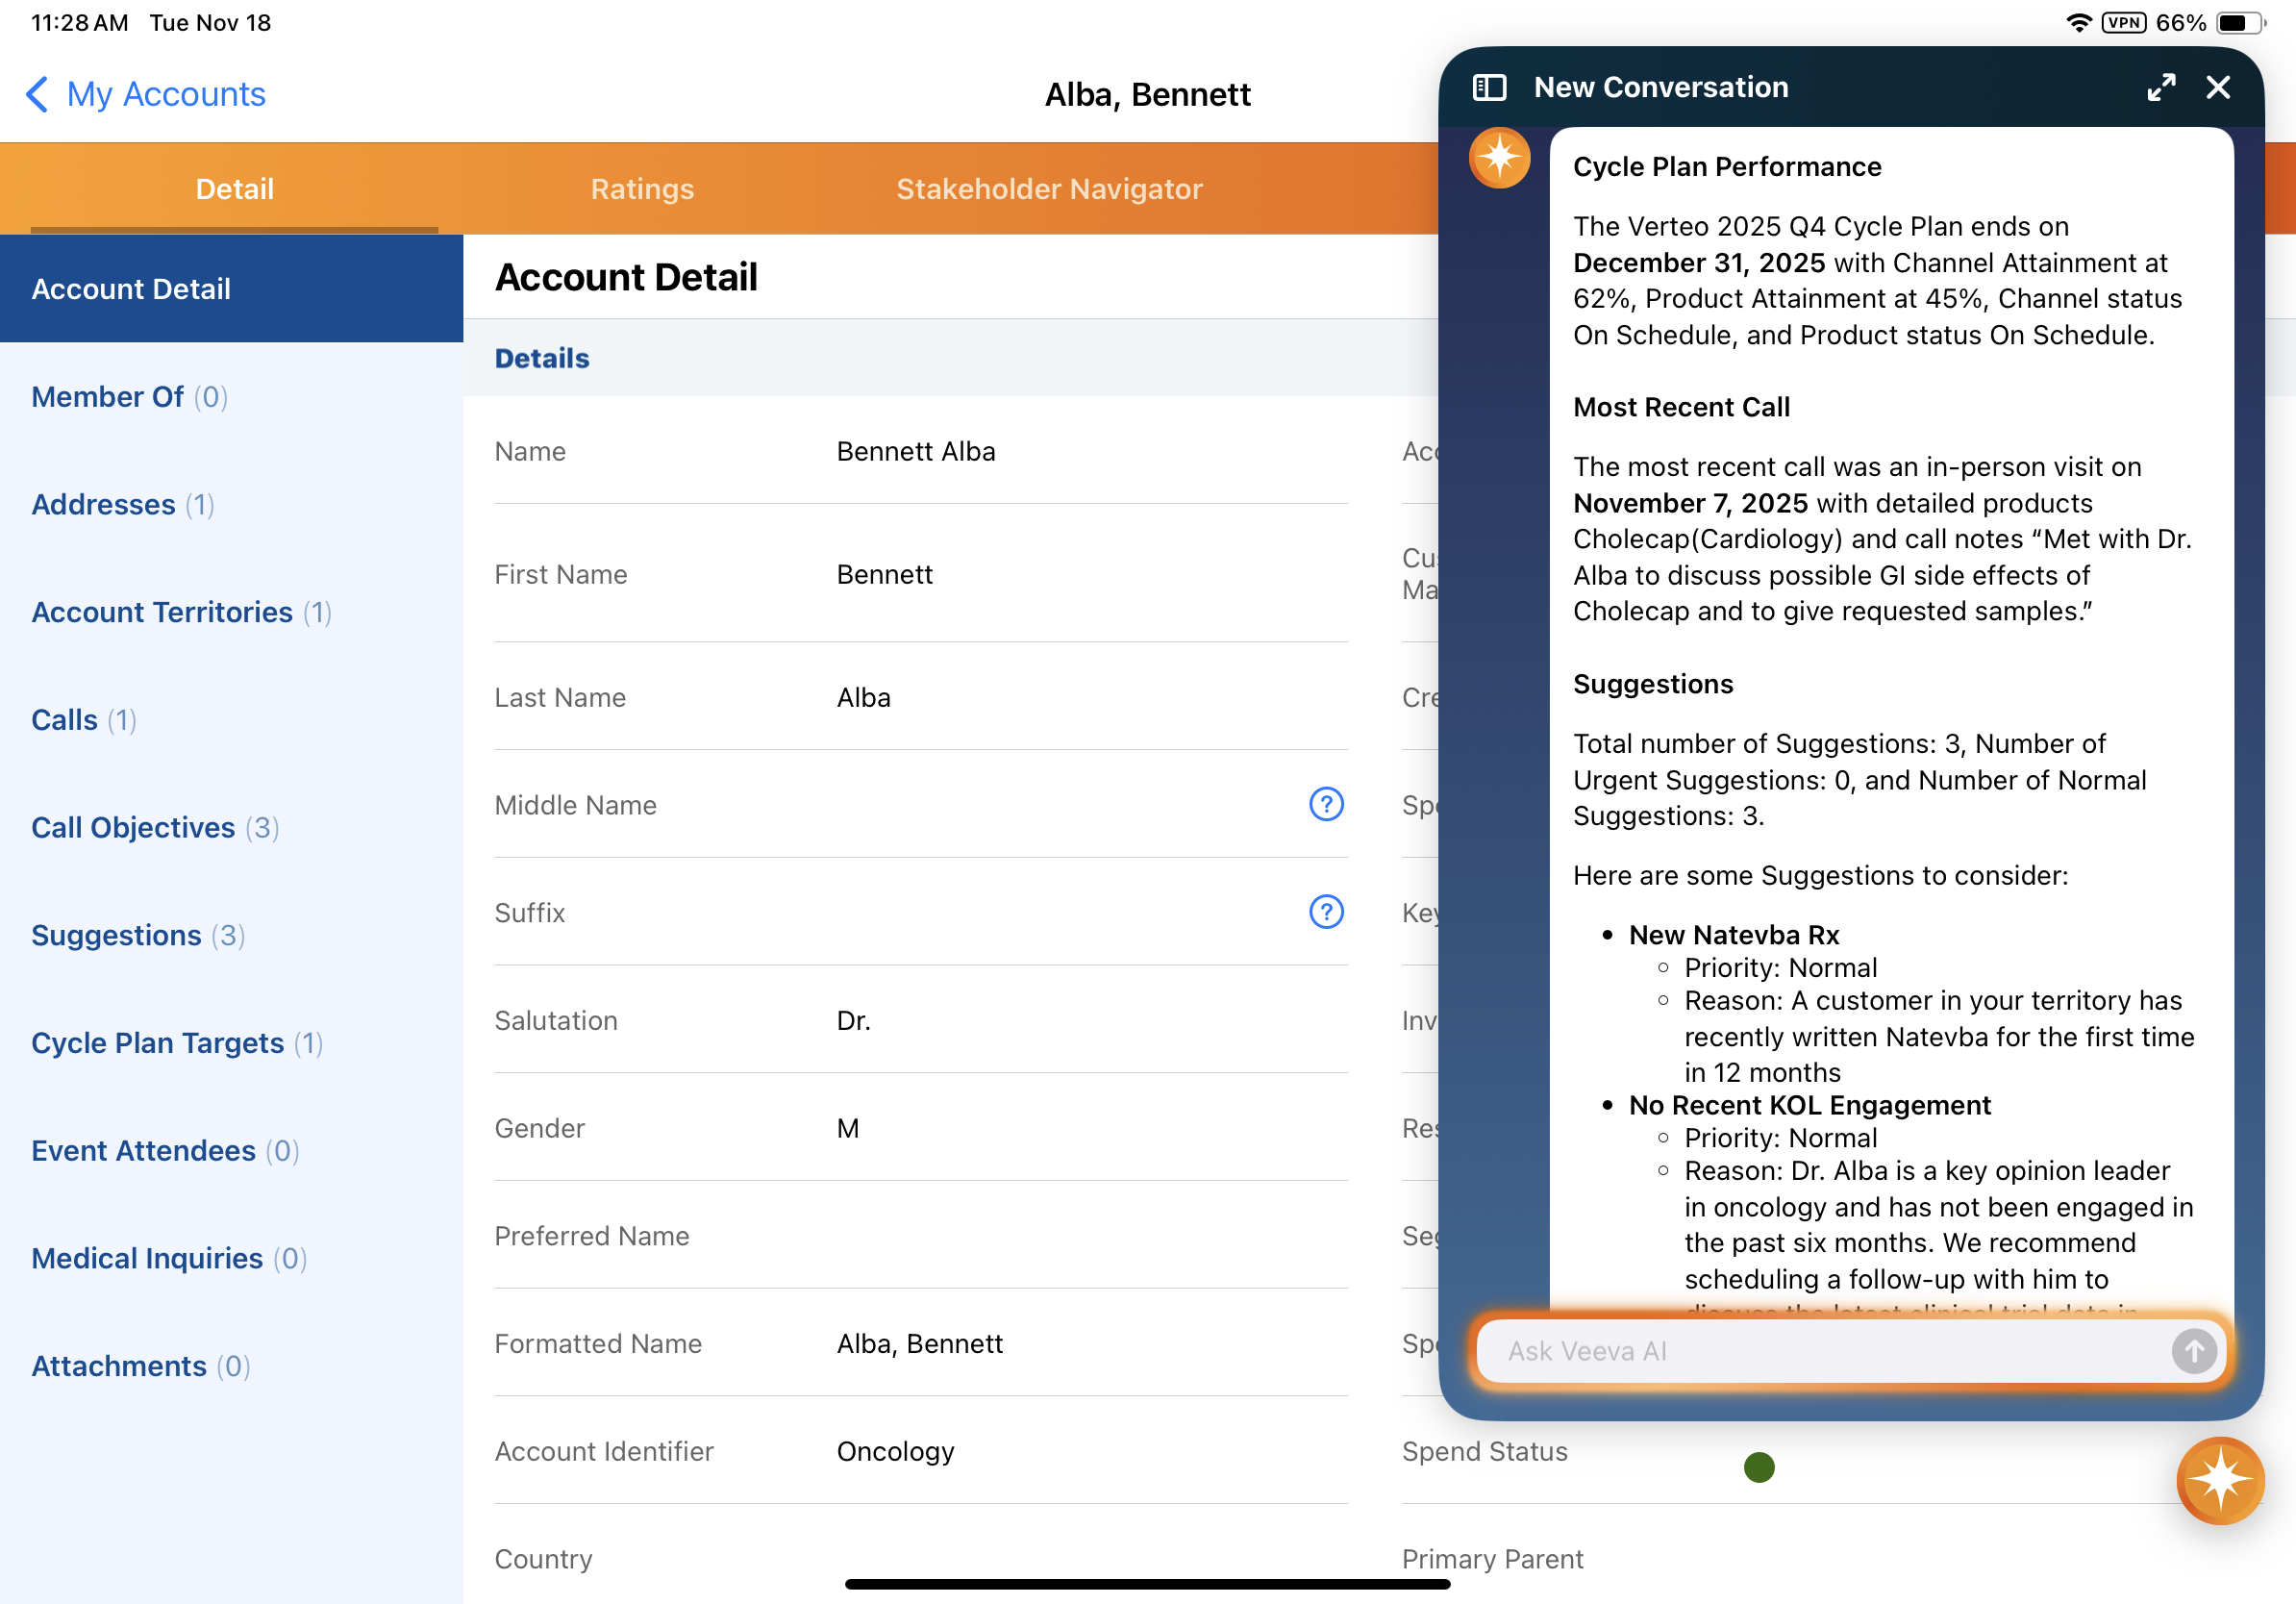Open the Stakeholder Navigator tab

tap(1049, 189)
